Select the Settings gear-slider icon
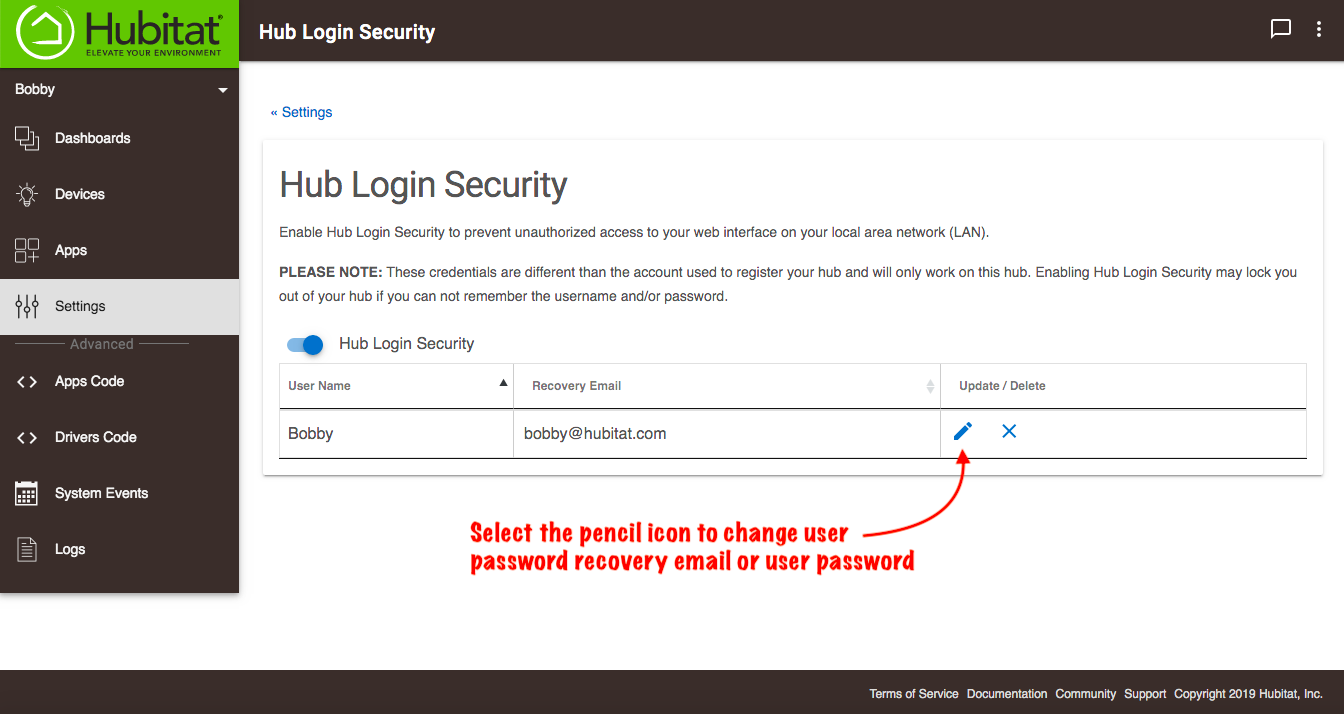 tap(27, 305)
